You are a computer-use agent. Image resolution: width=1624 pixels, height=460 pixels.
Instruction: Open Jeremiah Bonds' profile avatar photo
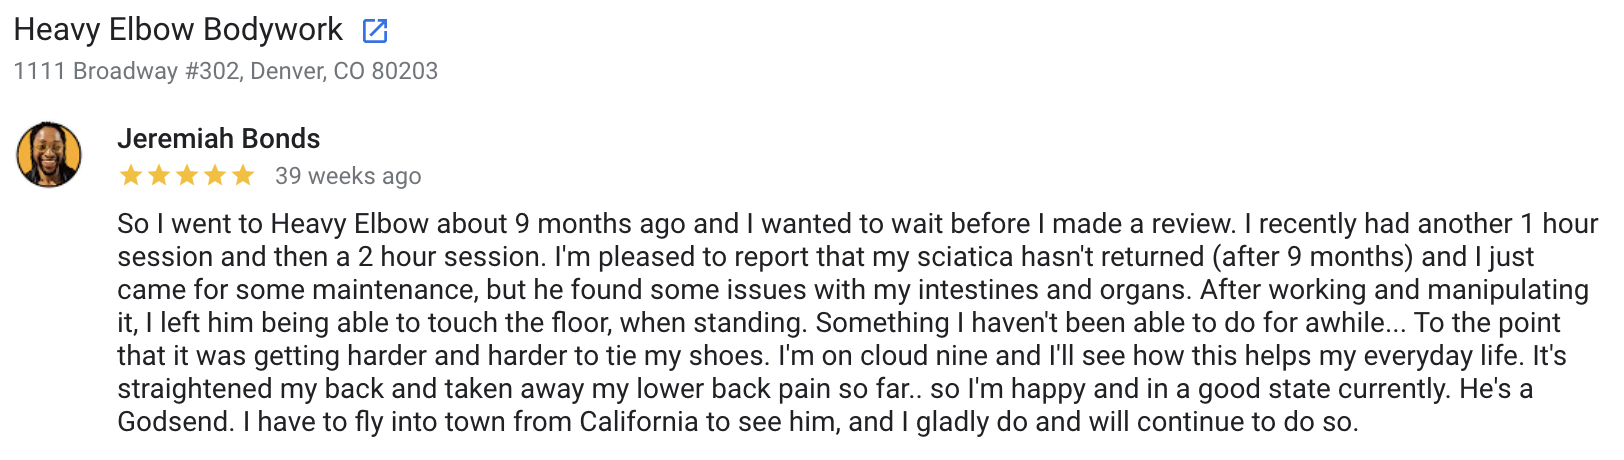[49, 155]
